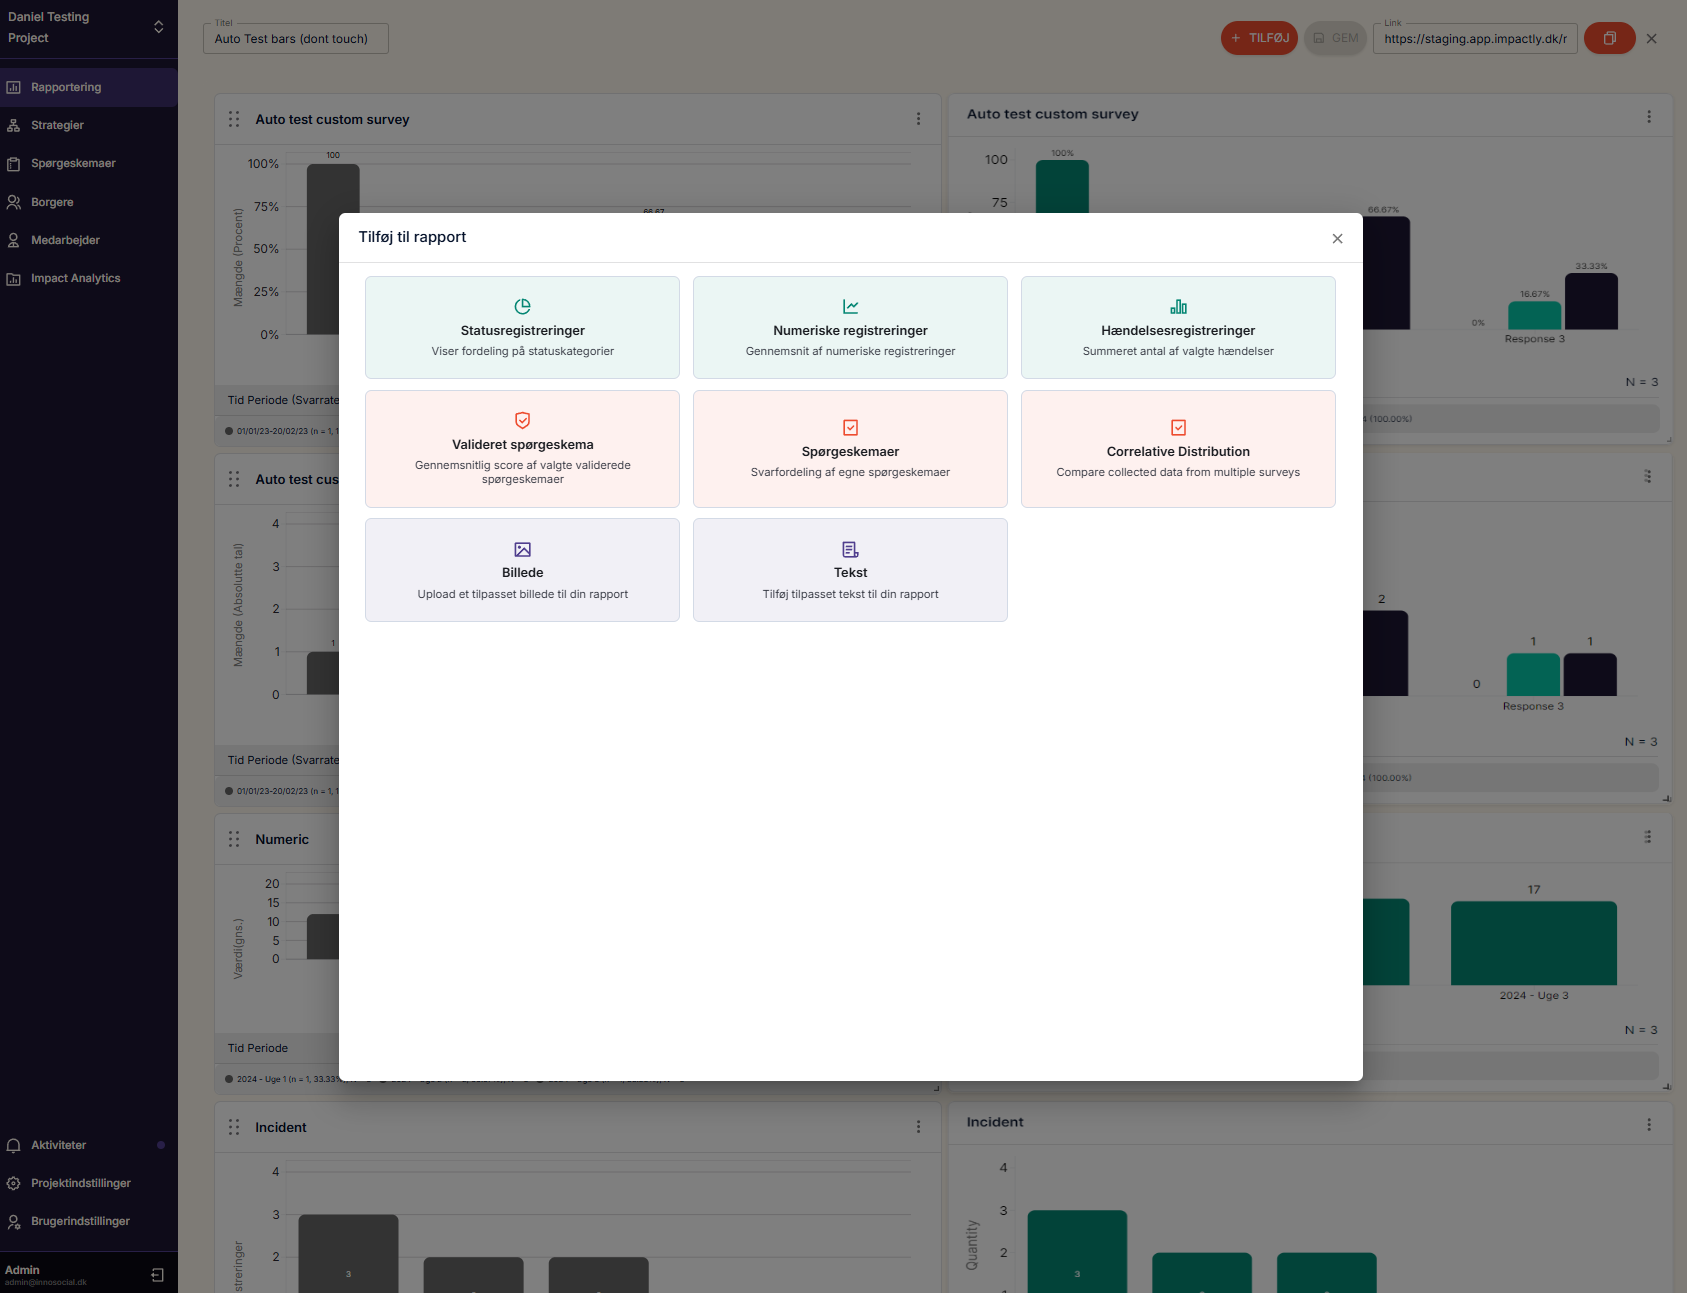
Task: Select the Tekst card title
Action: [850, 573]
